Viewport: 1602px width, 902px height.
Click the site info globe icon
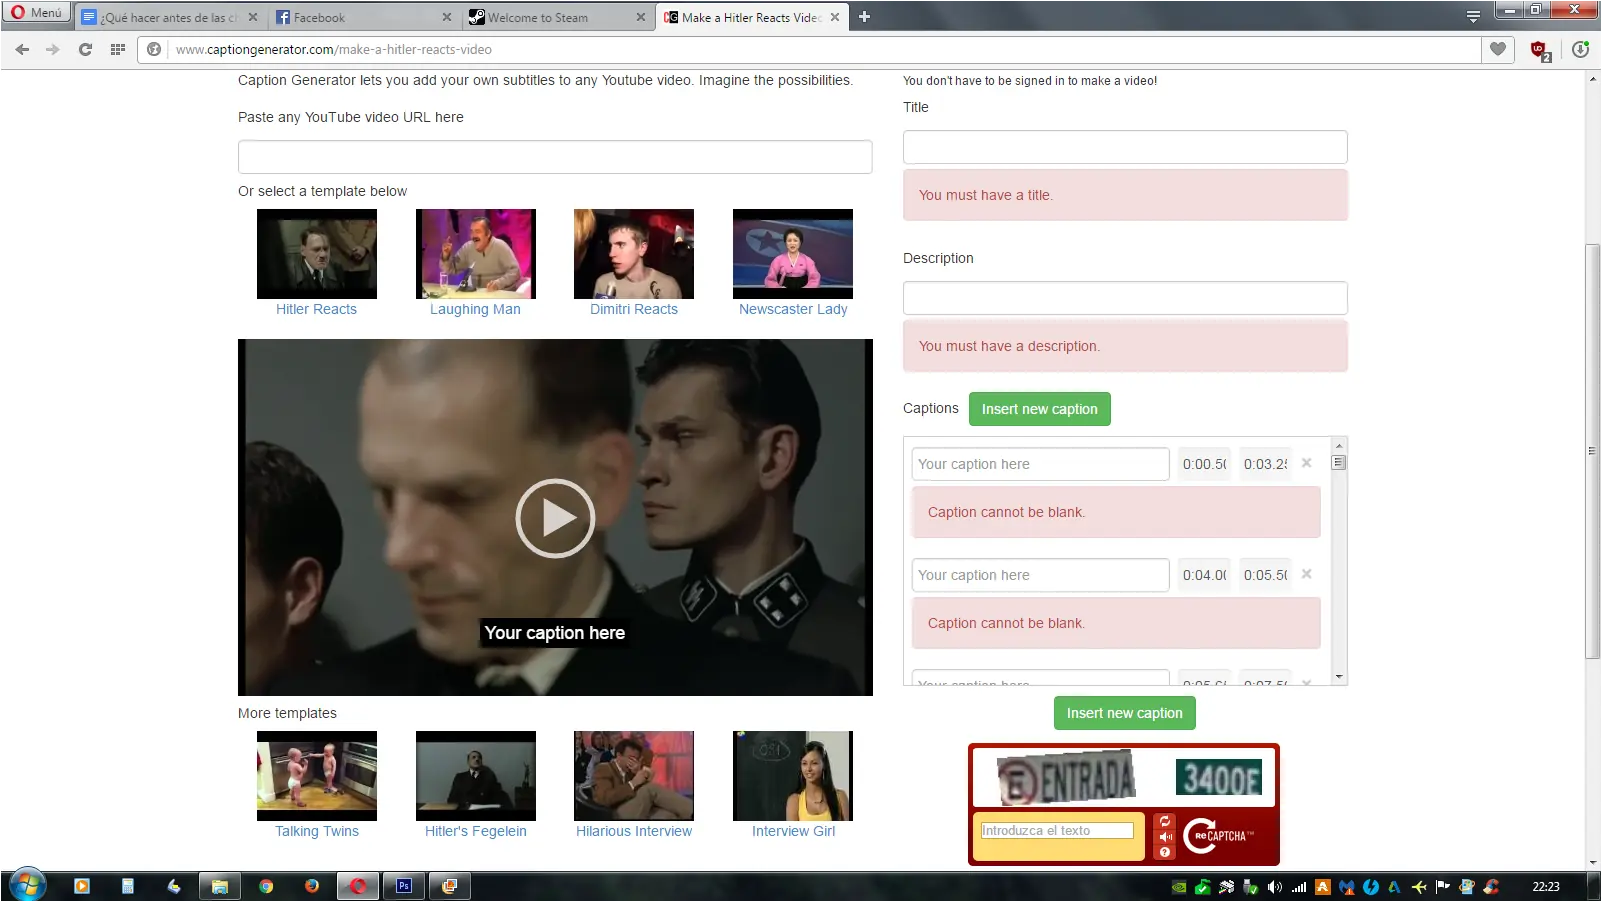(154, 49)
